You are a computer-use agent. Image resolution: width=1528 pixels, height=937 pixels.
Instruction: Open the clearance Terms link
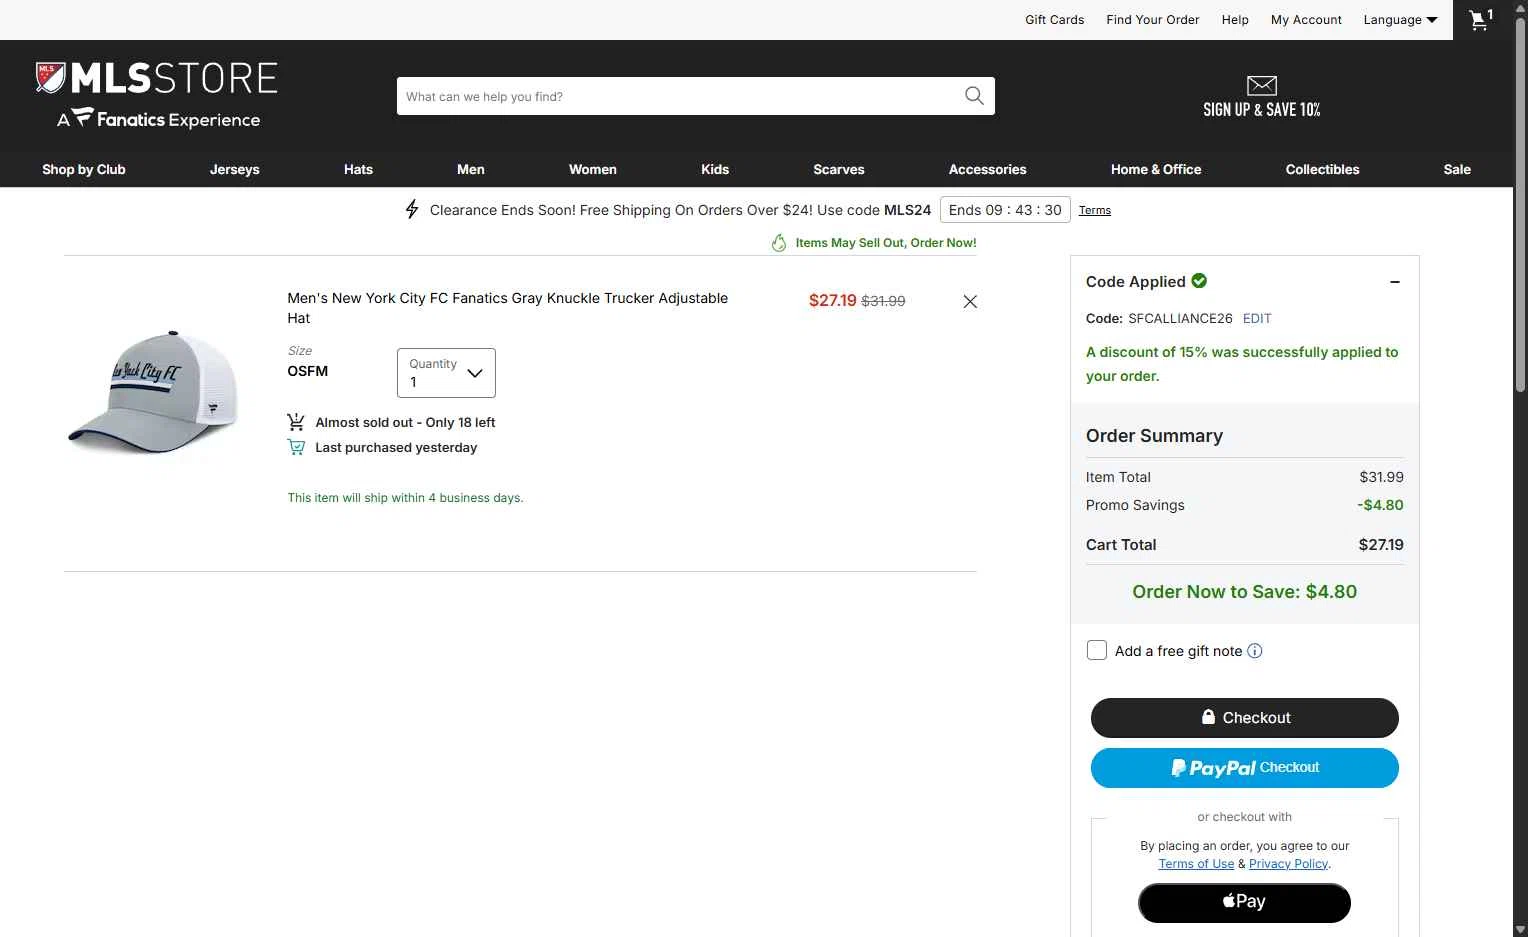(1095, 210)
